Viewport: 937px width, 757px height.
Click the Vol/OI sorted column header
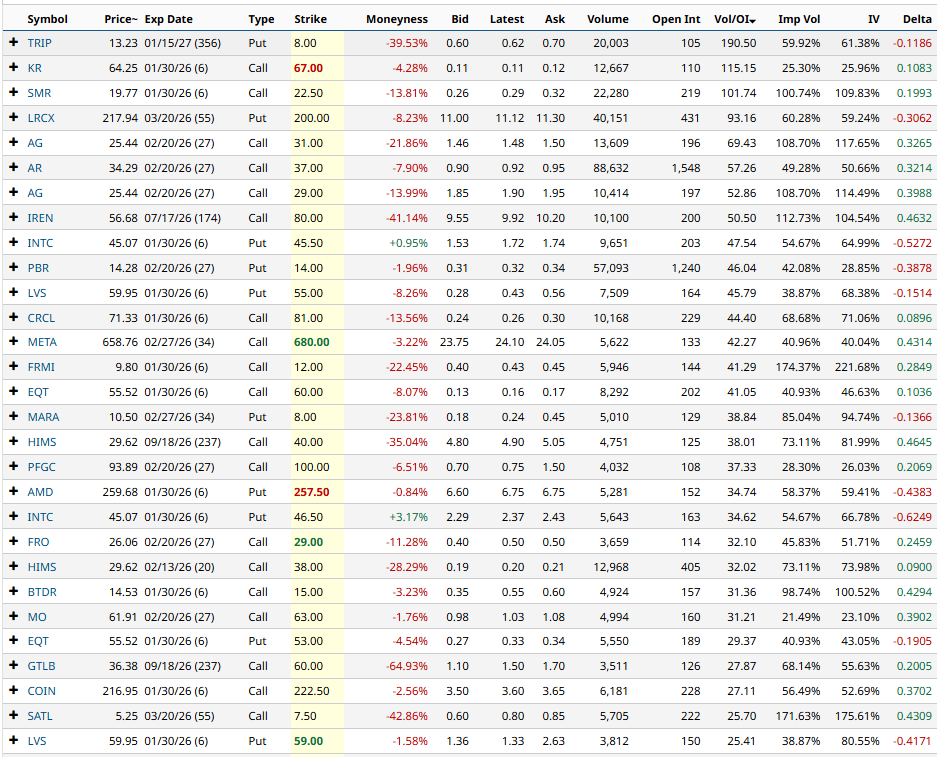[735, 19]
